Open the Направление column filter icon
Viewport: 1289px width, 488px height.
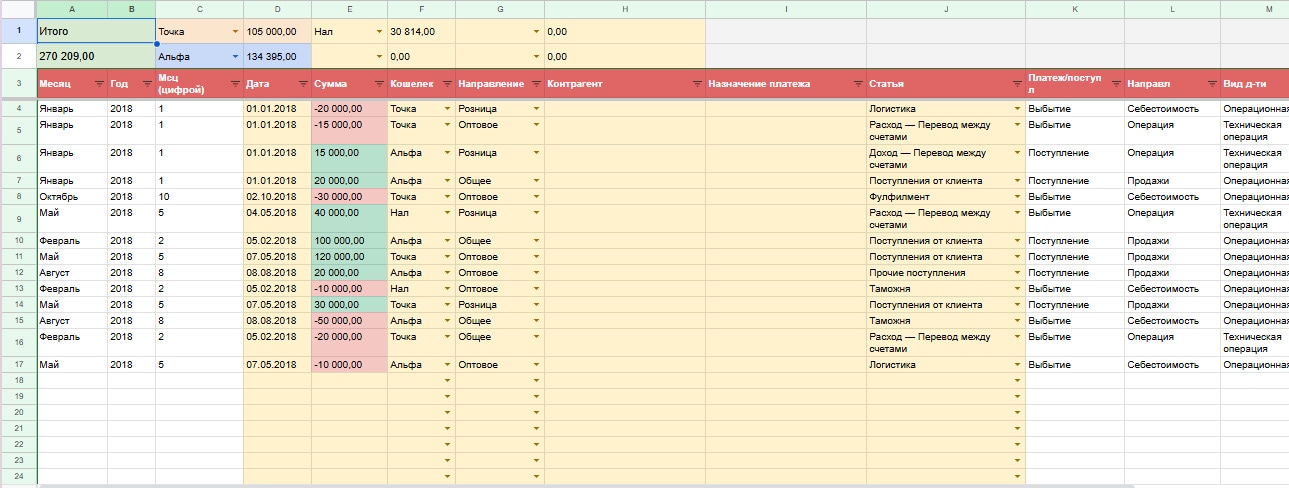[x=536, y=84]
